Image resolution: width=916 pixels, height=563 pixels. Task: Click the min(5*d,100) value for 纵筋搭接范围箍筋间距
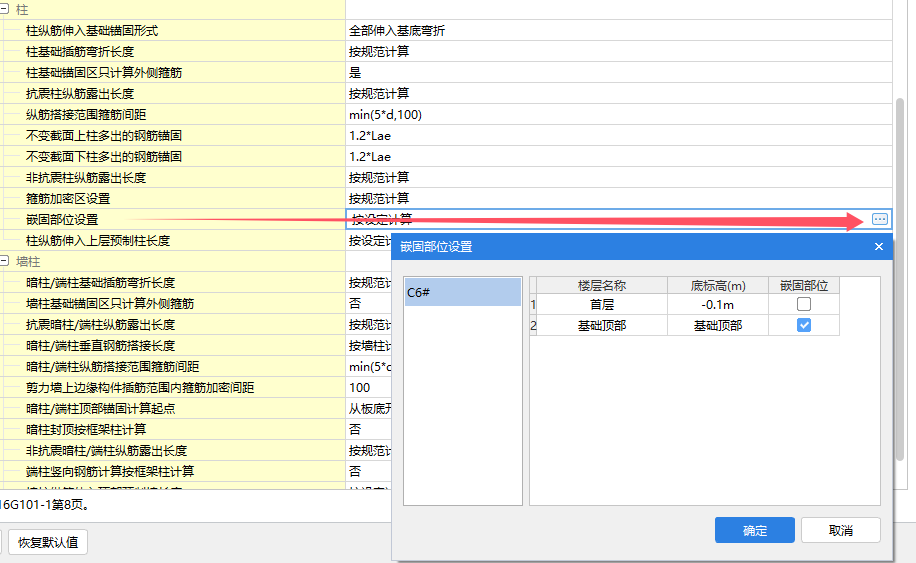pyautogui.click(x=386, y=114)
